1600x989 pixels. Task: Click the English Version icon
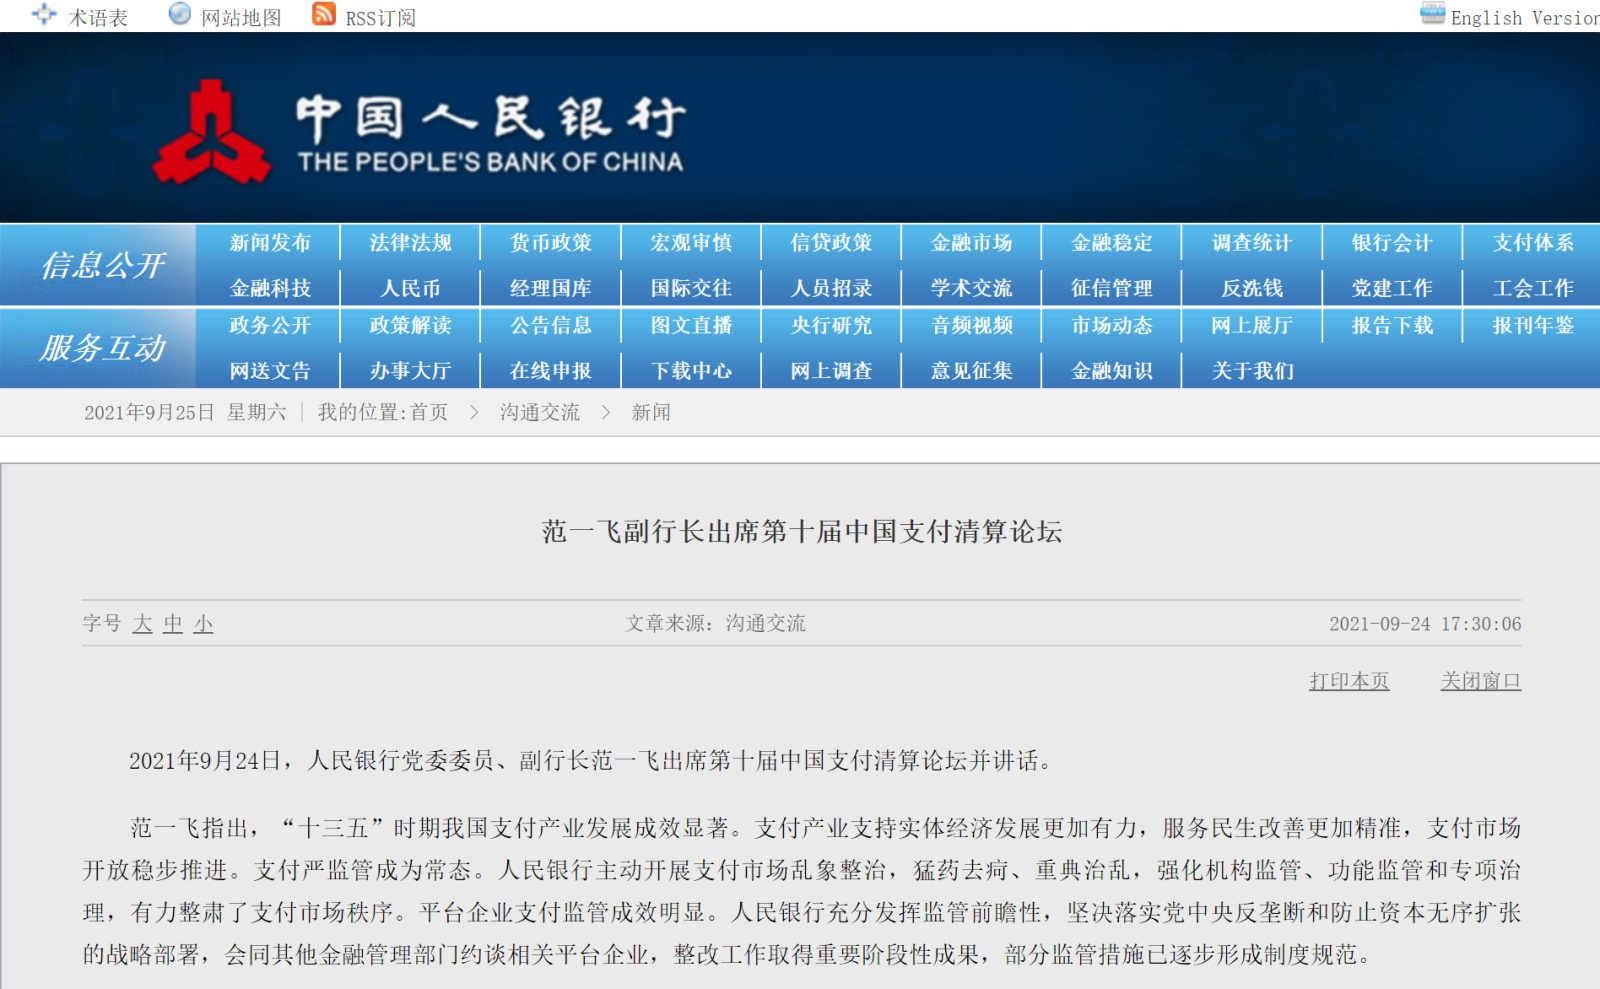(x=1433, y=14)
